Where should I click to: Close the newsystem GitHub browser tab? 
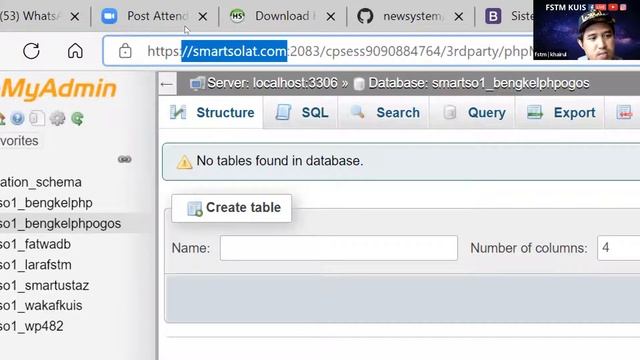(x=459, y=17)
